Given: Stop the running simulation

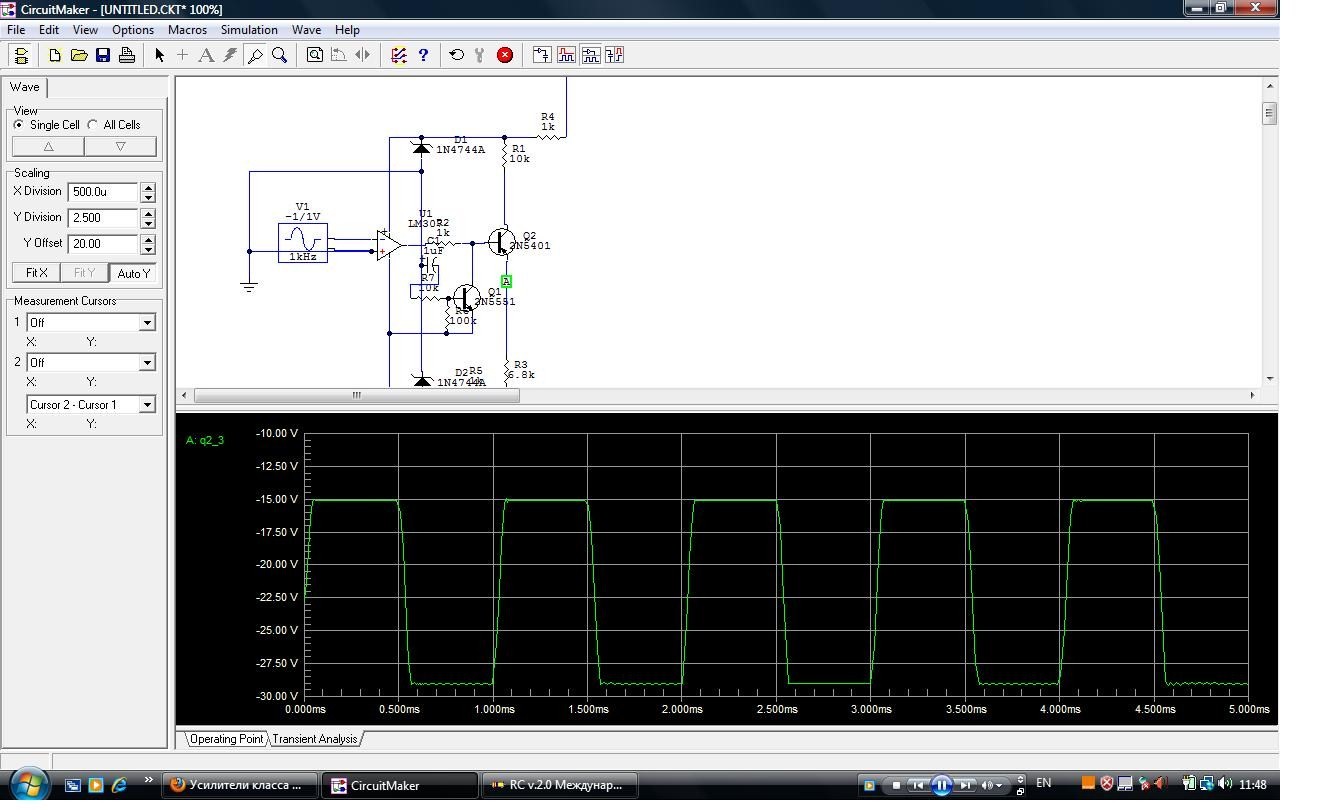Looking at the screenshot, I should [x=505, y=55].
